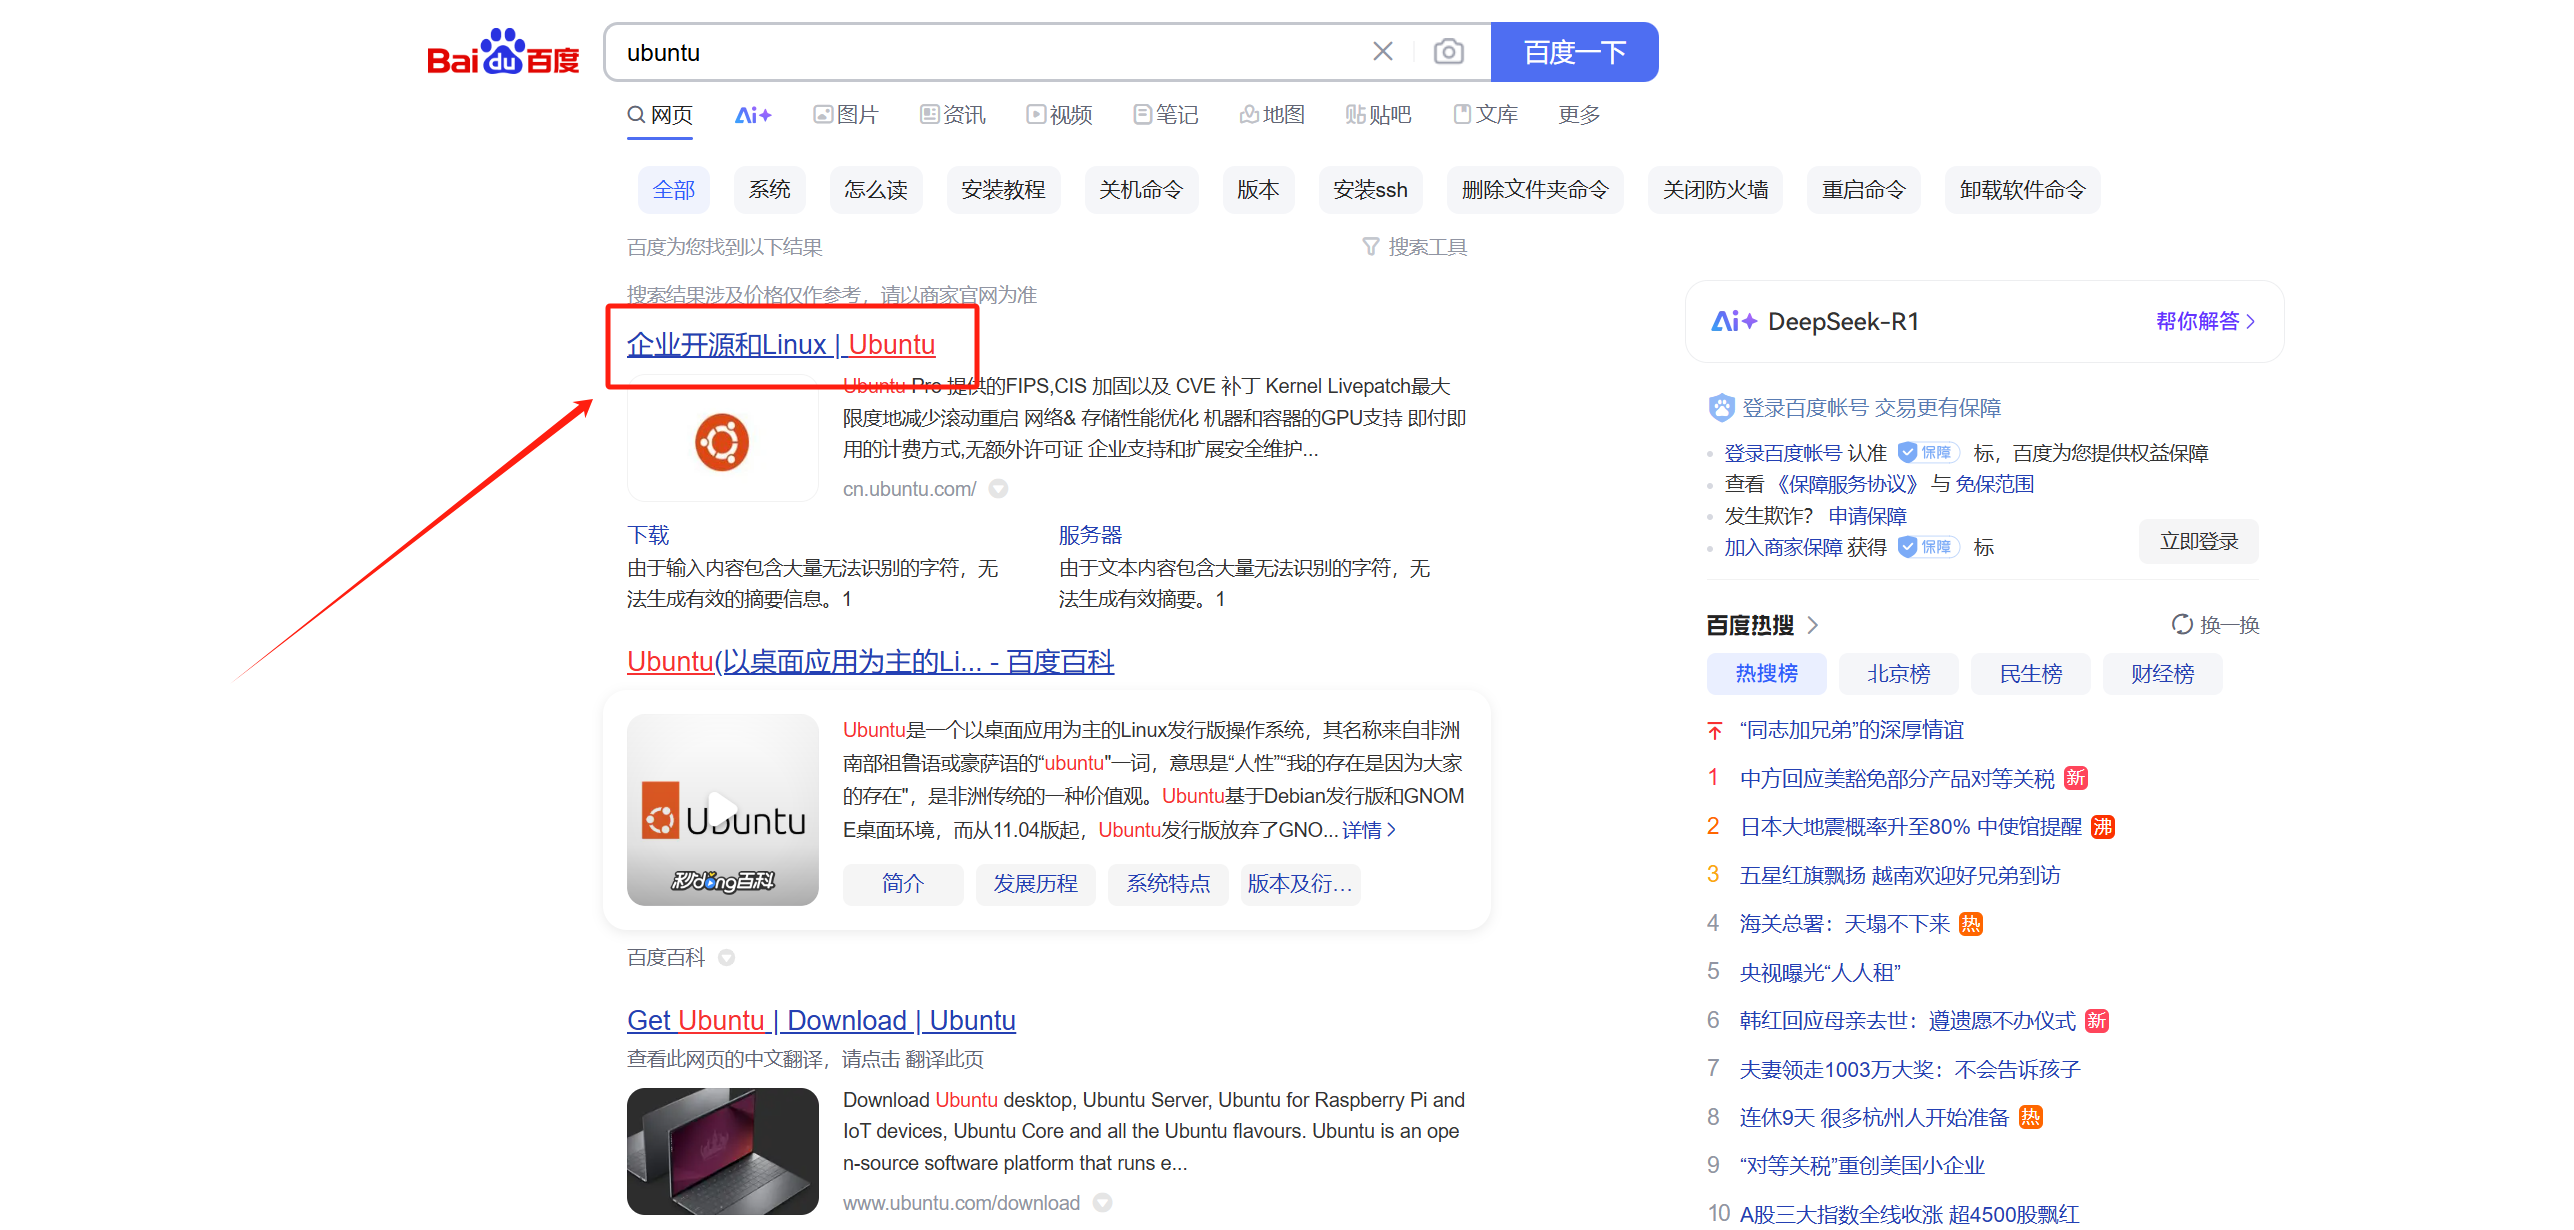
Task: Open the 发展历程 section button
Action: [x=1035, y=884]
